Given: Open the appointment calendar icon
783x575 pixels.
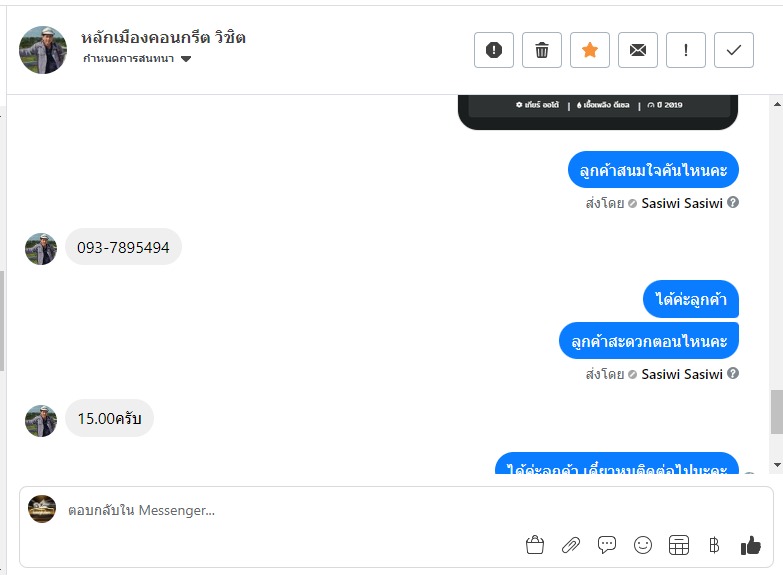Looking at the screenshot, I should (679, 545).
